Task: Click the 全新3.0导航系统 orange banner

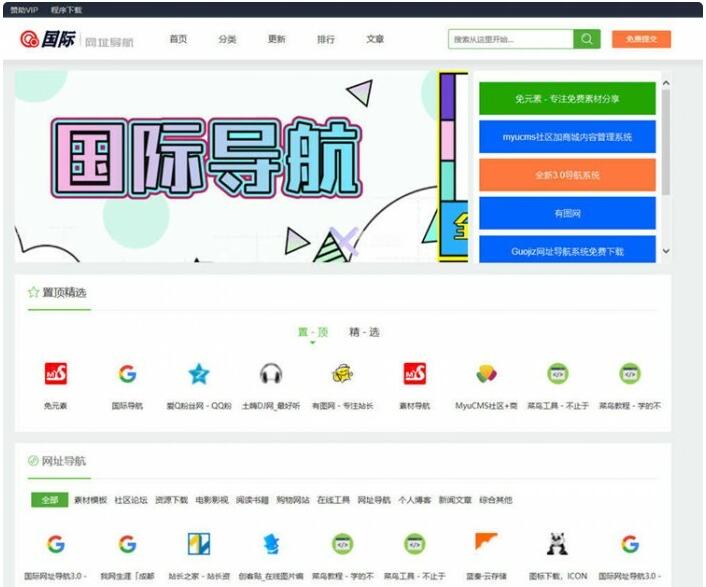Action: coord(567,175)
